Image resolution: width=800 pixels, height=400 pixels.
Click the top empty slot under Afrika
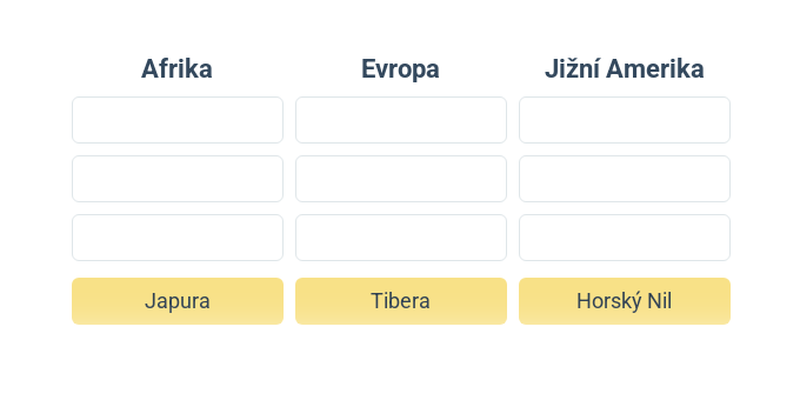178,120
